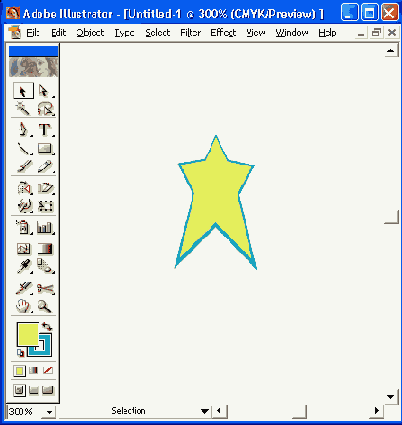Select the Pen tool
This screenshot has height=425, width=402.
point(23,130)
